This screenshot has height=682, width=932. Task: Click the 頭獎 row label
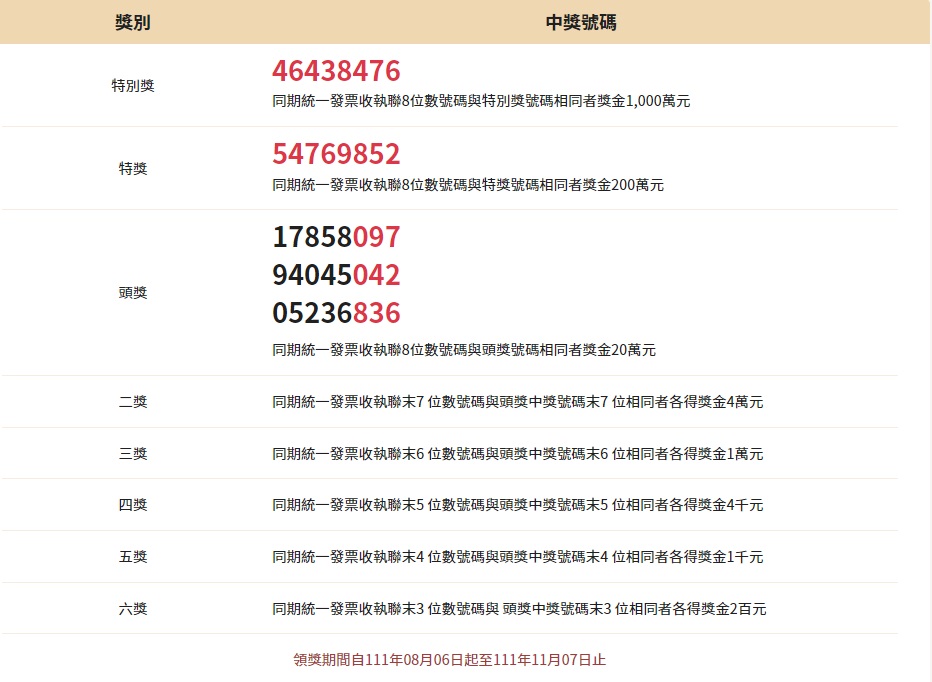click(x=133, y=293)
